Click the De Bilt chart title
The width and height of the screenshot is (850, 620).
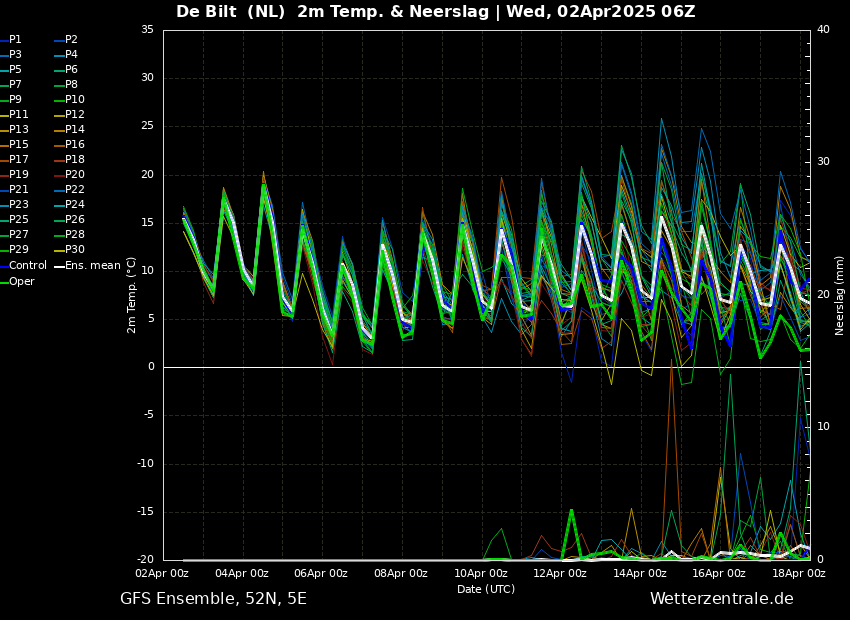(435, 12)
